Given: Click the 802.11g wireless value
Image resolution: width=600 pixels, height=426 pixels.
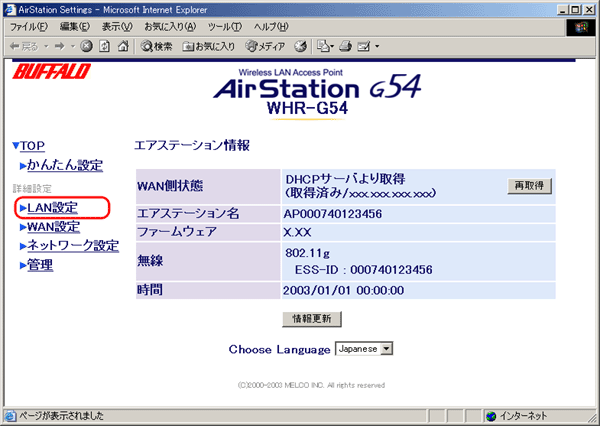Looking at the screenshot, I should pyautogui.click(x=307, y=253).
